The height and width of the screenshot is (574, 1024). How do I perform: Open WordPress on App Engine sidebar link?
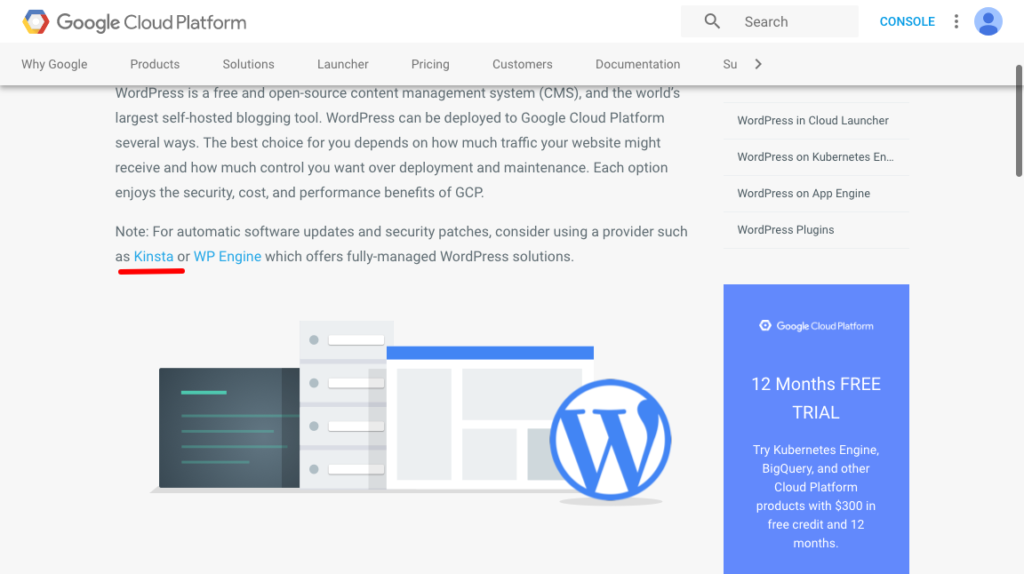coord(804,193)
